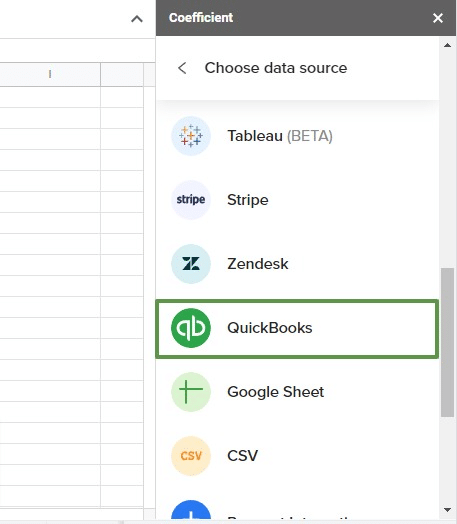Click the Zendesk logo icon

[x=191, y=264]
